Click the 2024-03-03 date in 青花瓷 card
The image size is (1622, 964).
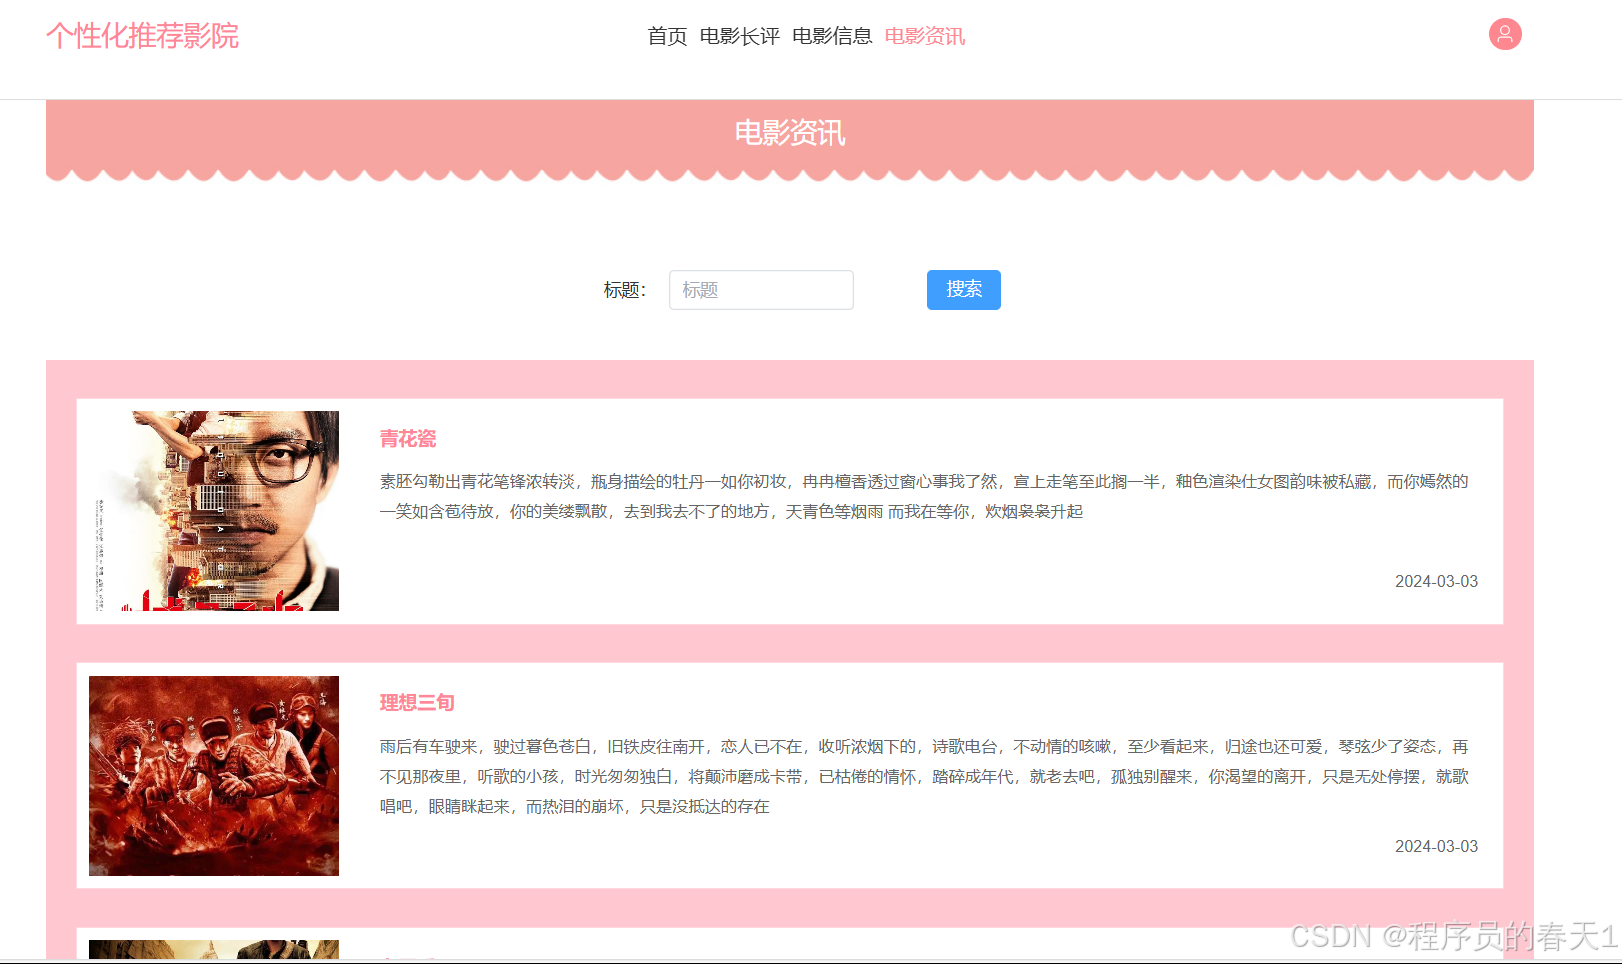coord(1436,581)
